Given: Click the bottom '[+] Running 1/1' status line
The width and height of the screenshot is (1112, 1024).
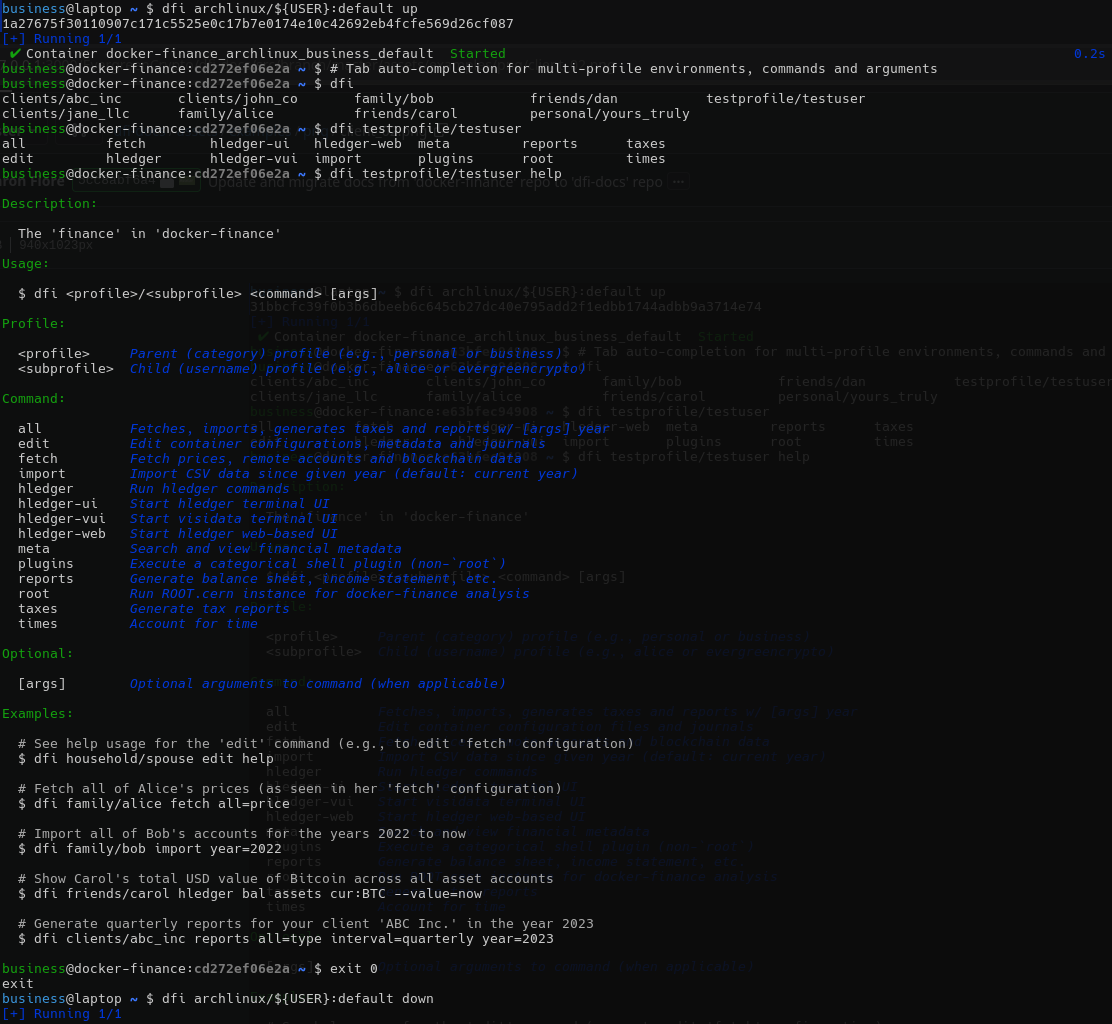Looking at the screenshot, I should 62,1014.
